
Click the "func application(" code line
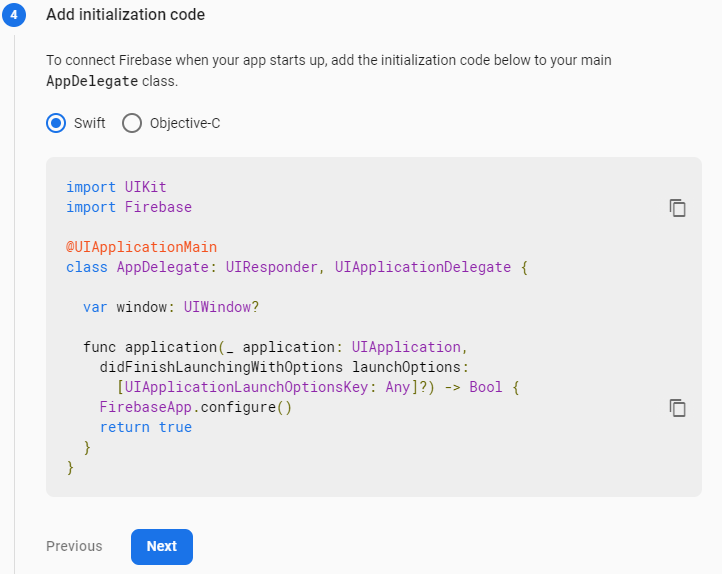pyautogui.click(x=275, y=347)
